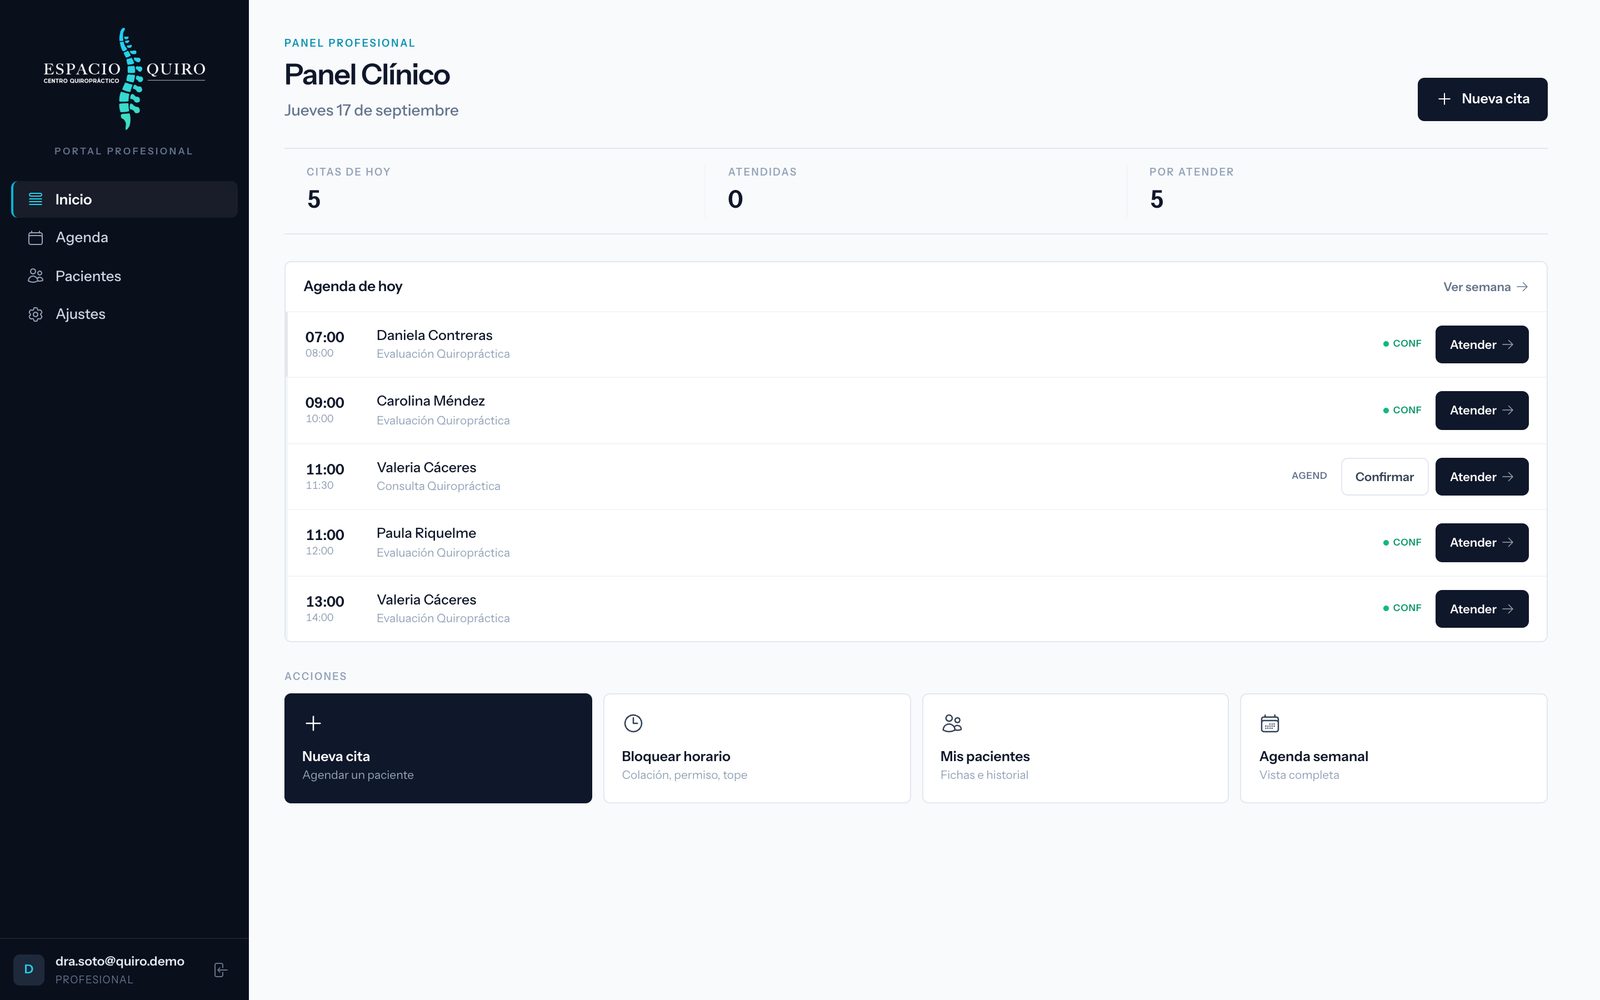Viewport: 1600px width, 1000px height.
Task: Click the Atendidas value 0
Action: tap(735, 200)
